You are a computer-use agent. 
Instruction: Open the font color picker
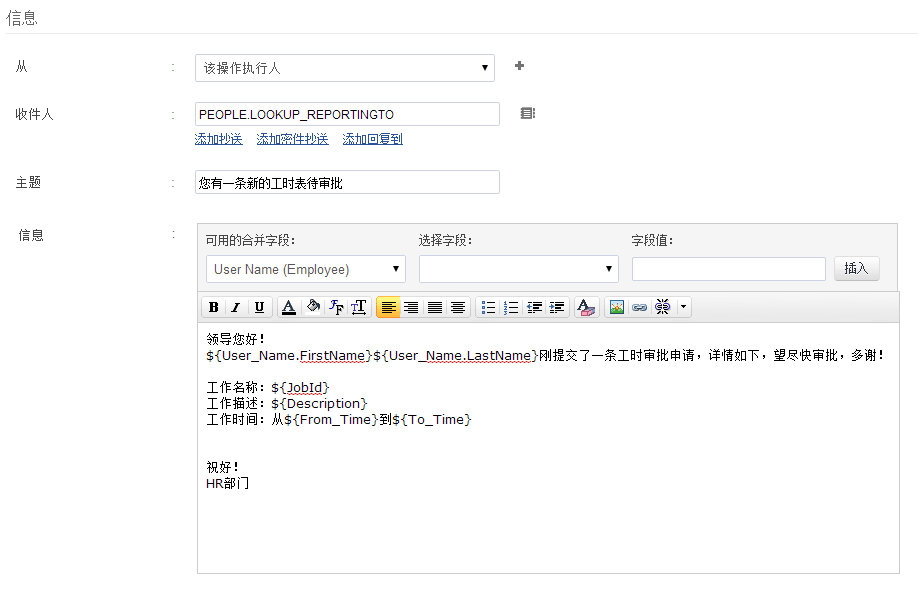pyautogui.click(x=288, y=308)
